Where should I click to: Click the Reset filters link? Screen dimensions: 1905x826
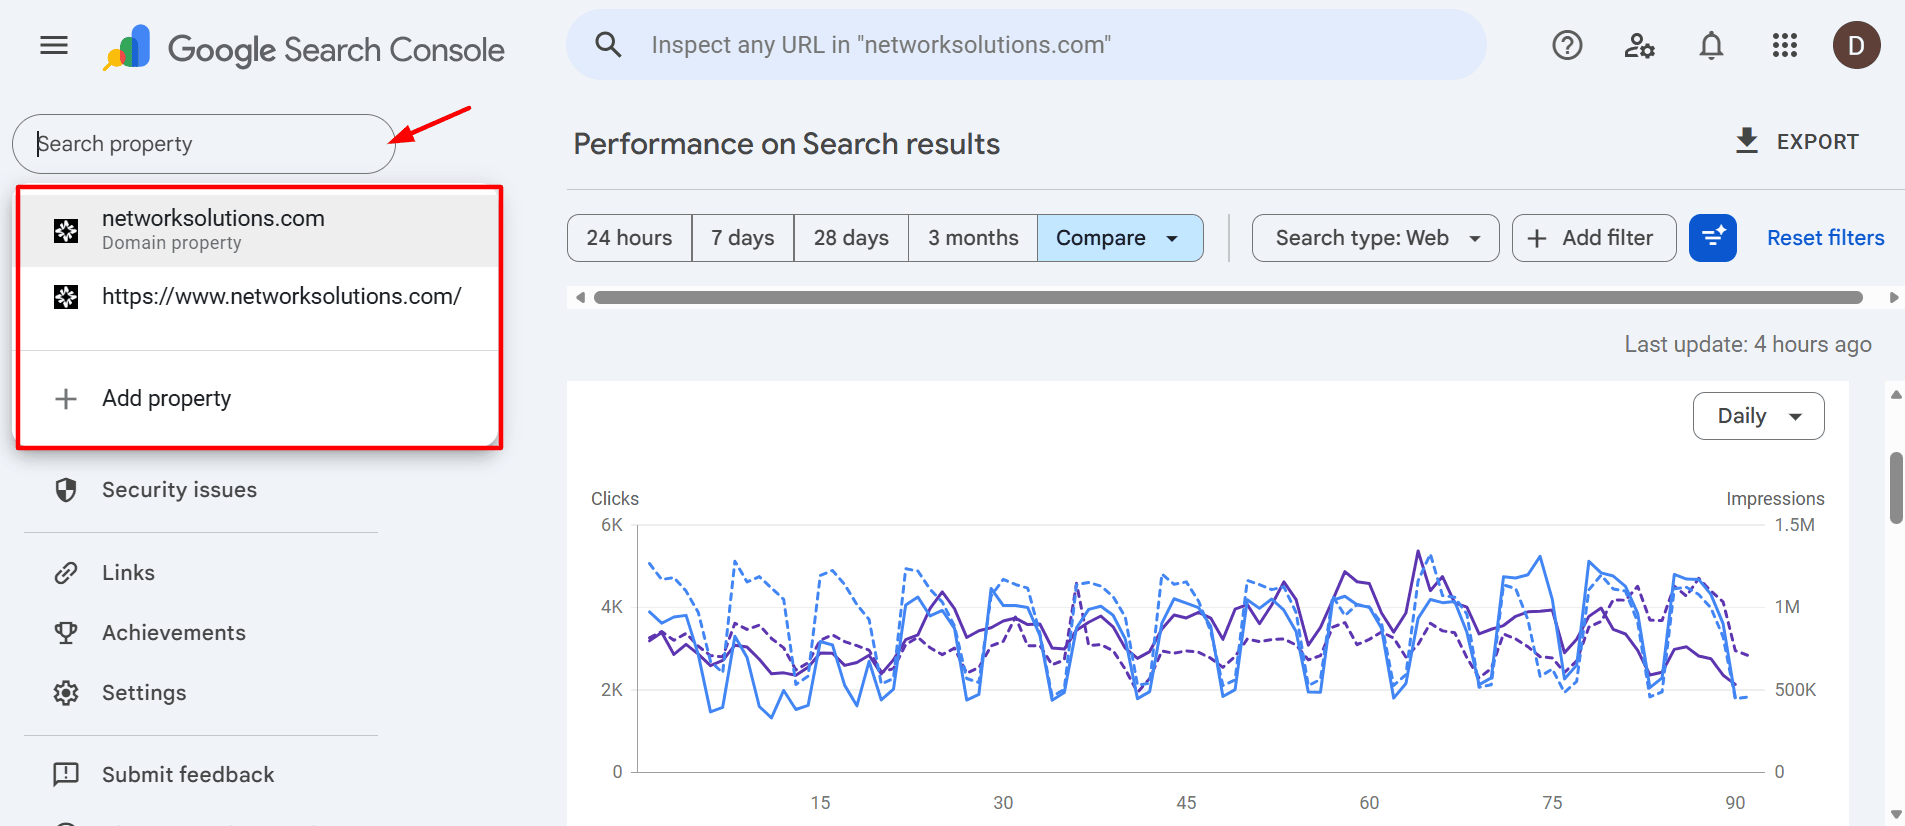point(1825,238)
